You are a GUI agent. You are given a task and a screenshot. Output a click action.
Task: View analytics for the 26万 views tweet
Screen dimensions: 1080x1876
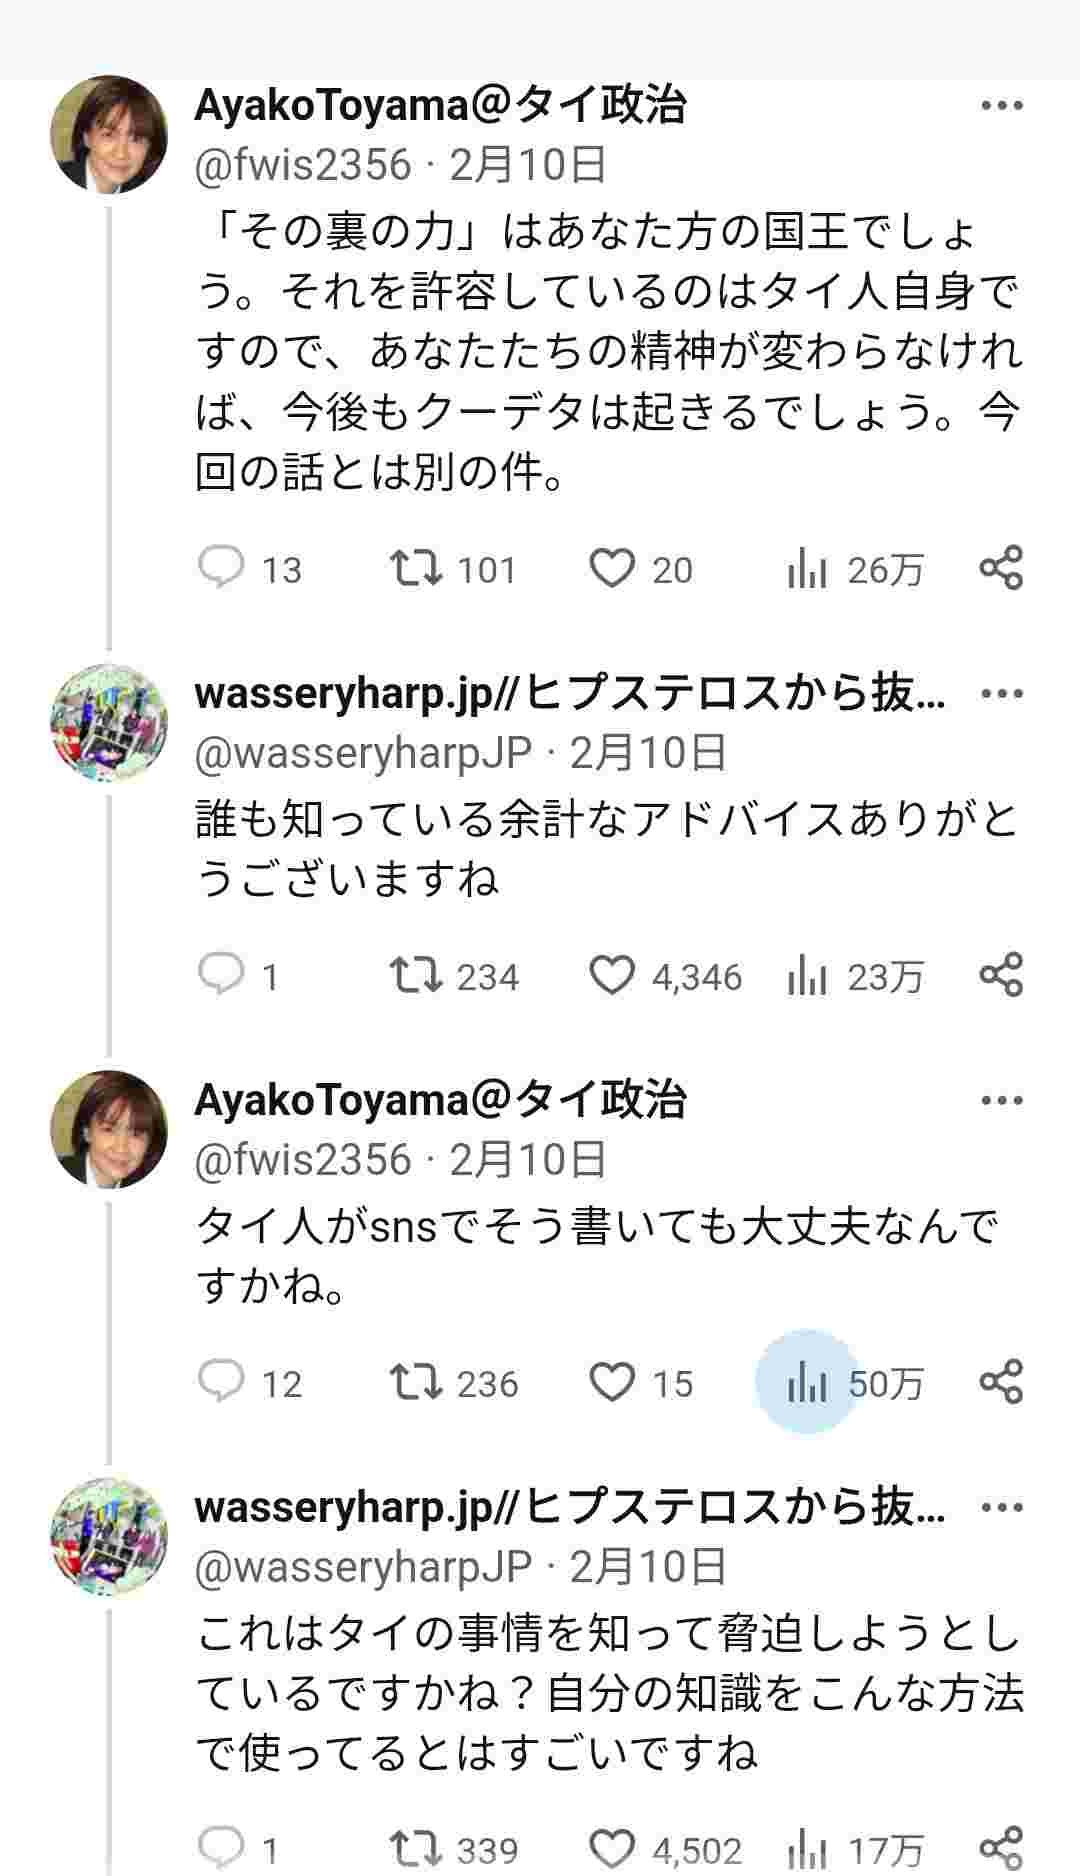pos(806,570)
